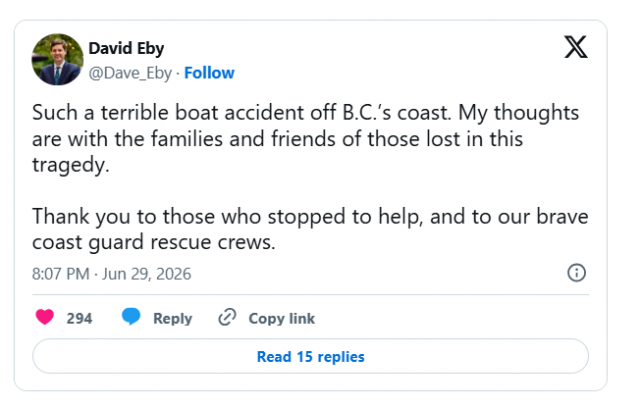640x407 pixels.
Task: Click the paragraph thanking coast guard rescue crews
Action: (310, 229)
